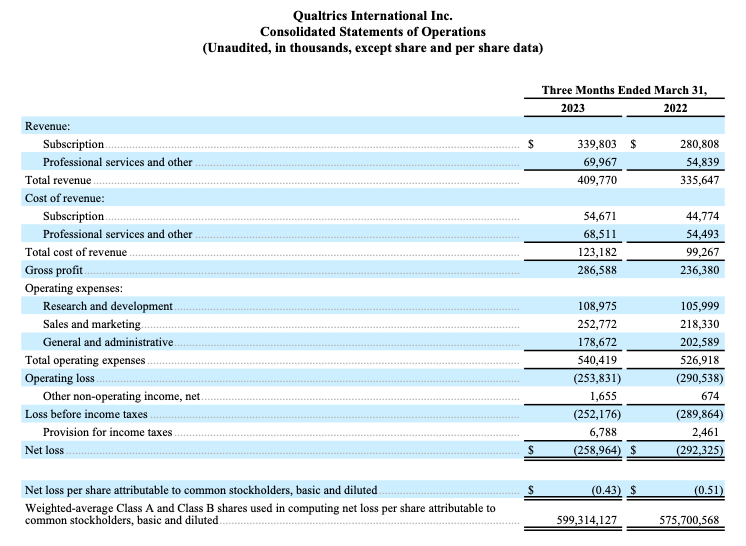Select net loss per share (0.51)
746x546 pixels.
tap(709, 490)
